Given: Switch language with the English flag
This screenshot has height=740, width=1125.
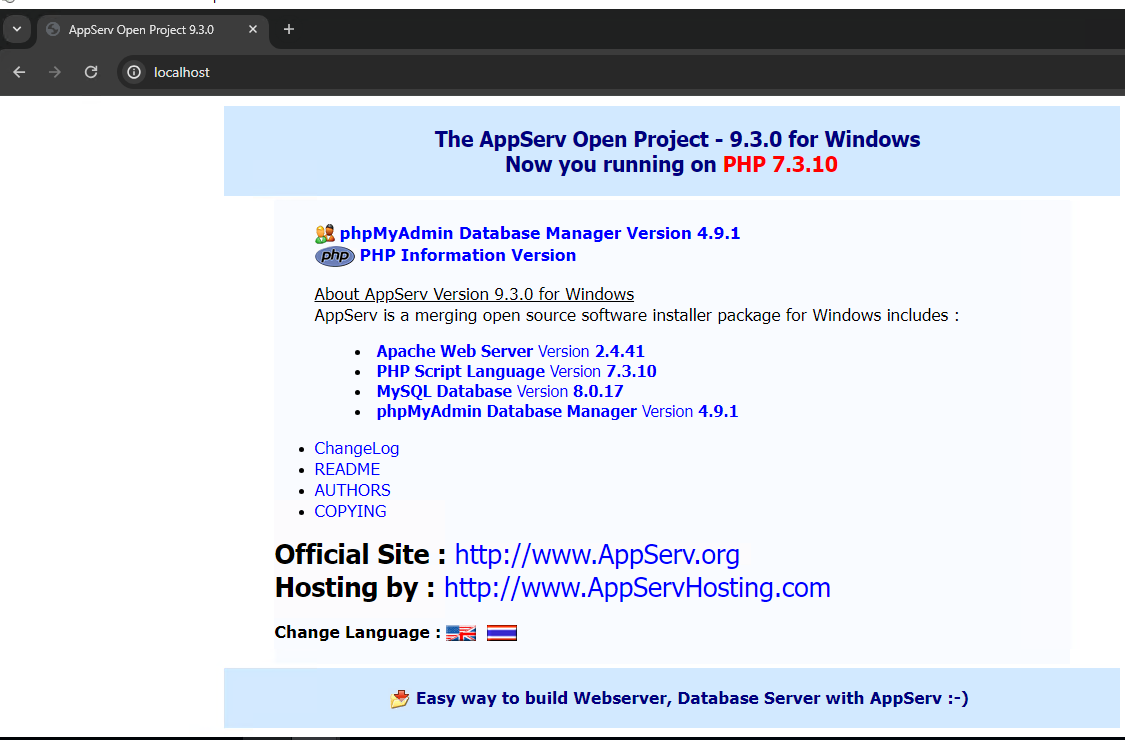Looking at the screenshot, I should [x=461, y=633].
